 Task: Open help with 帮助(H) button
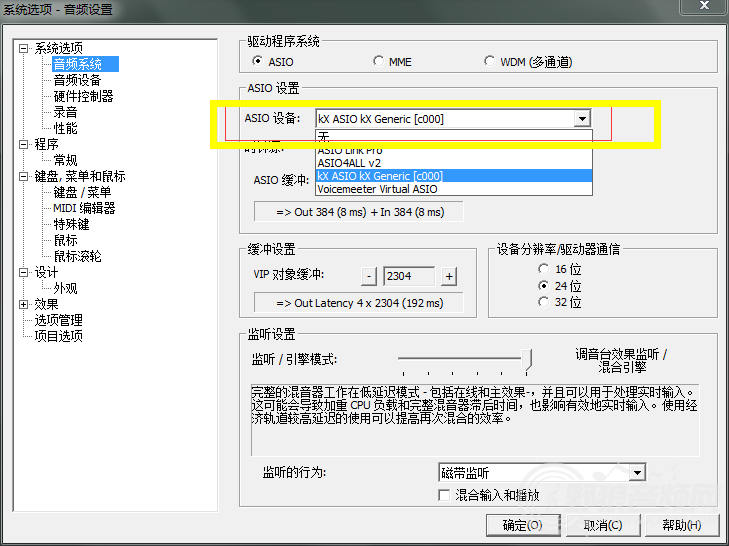682,526
